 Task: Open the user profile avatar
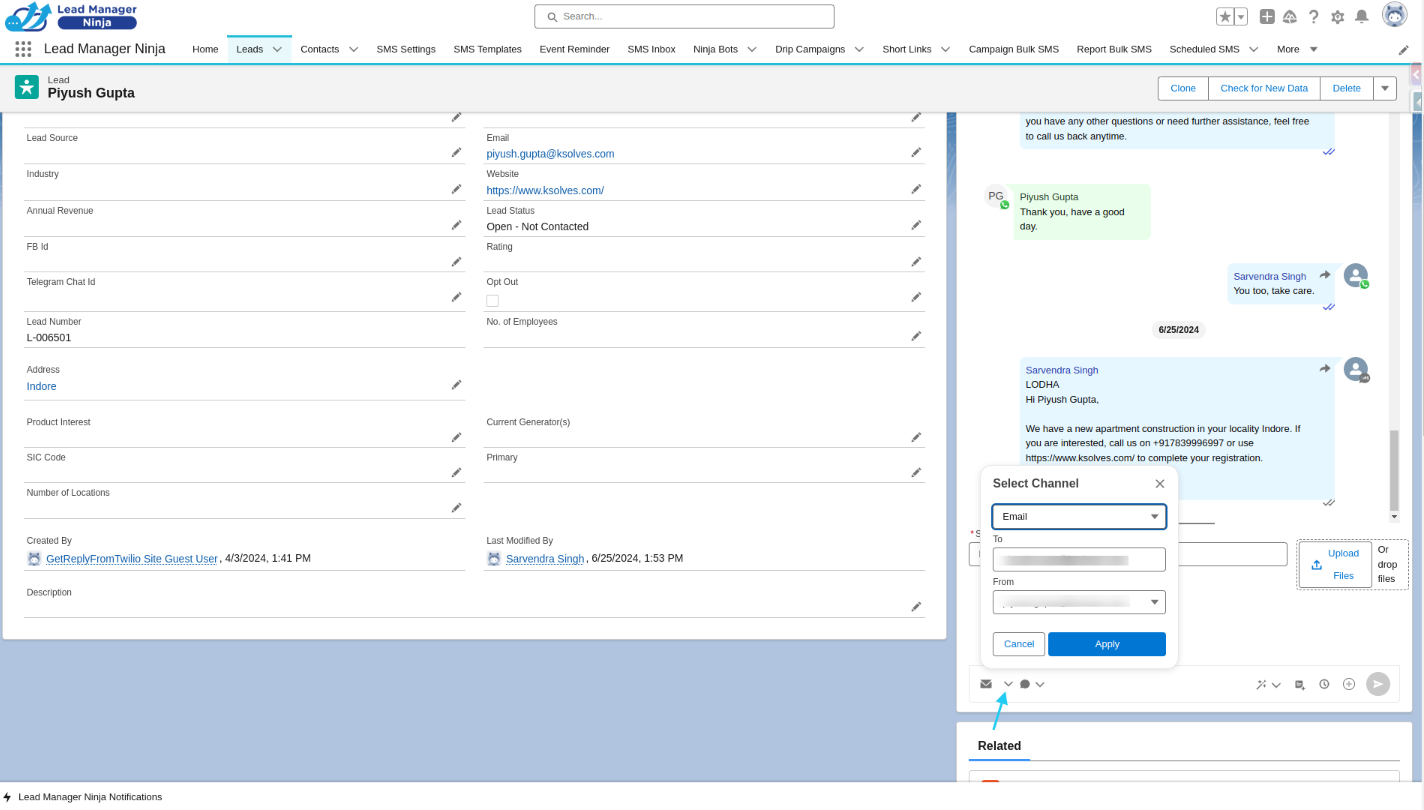point(1394,15)
